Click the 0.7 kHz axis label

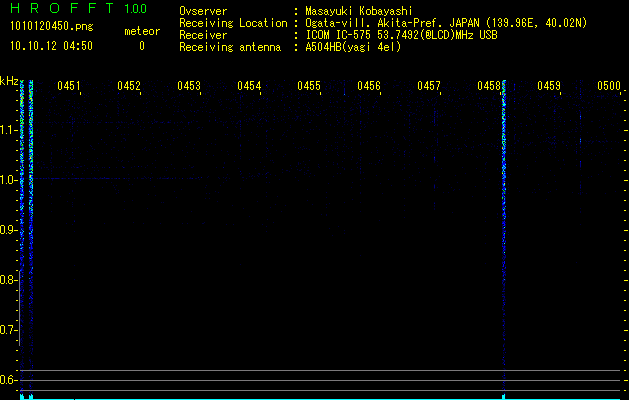(x=8, y=330)
